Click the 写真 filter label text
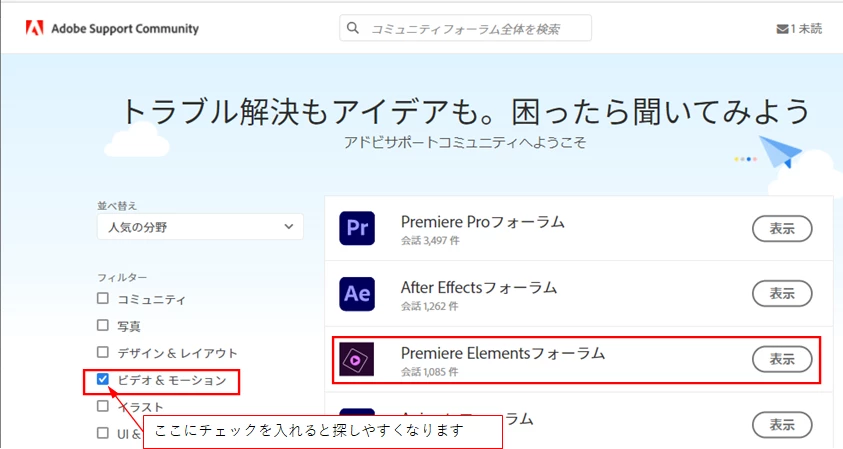Screen dimensions: 843x449 [129, 326]
